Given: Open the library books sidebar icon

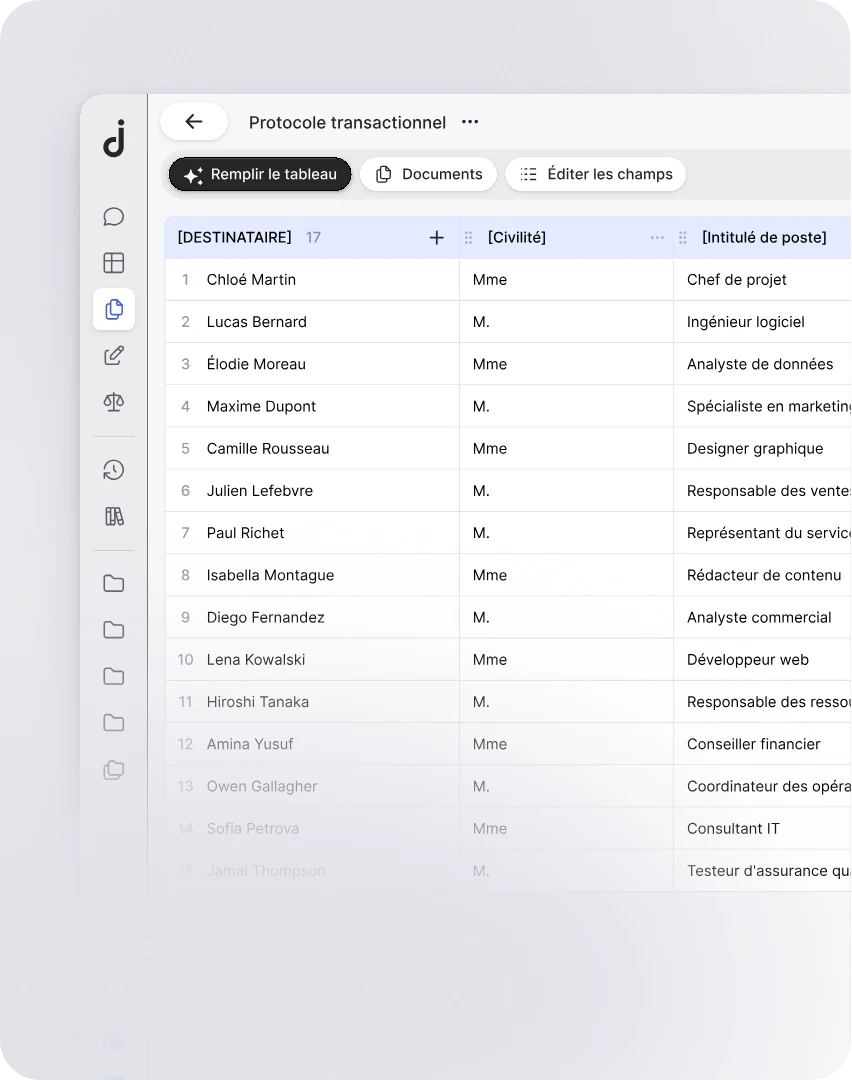Looking at the screenshot, I should (x=114, y=516).
